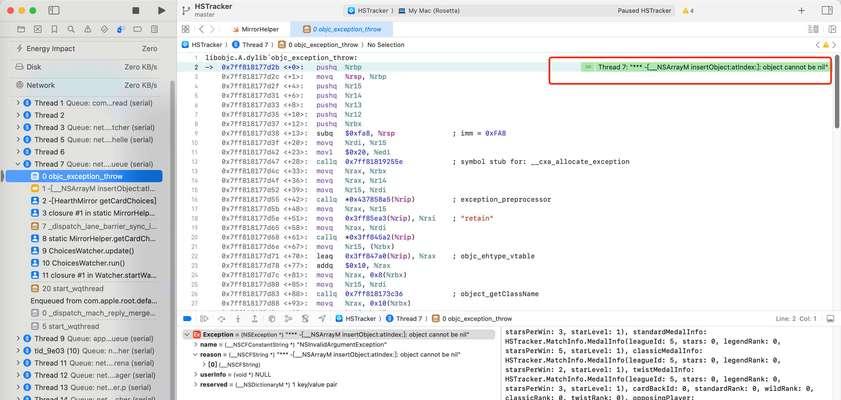Toggle debug area visibility icon

point(830,318)
